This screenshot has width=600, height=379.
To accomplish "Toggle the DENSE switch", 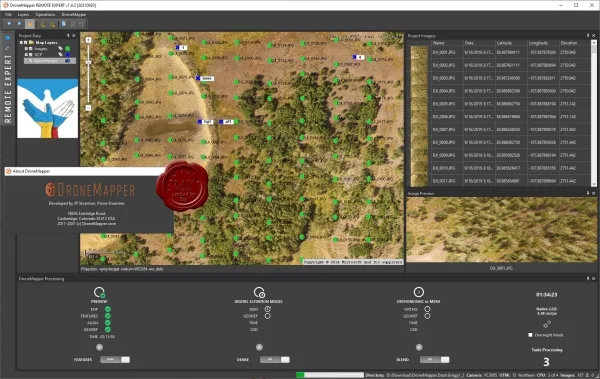I will 275,359.
